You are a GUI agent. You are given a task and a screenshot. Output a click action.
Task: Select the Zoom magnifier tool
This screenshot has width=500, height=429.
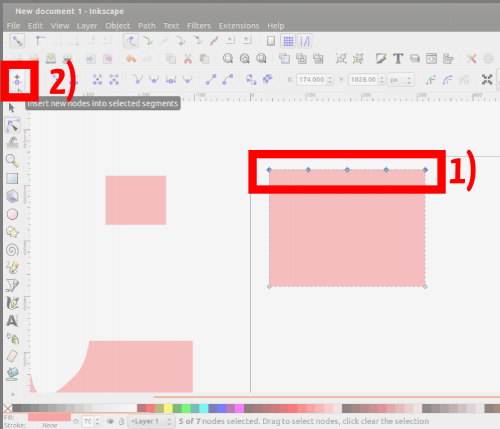tap(12, 161)
